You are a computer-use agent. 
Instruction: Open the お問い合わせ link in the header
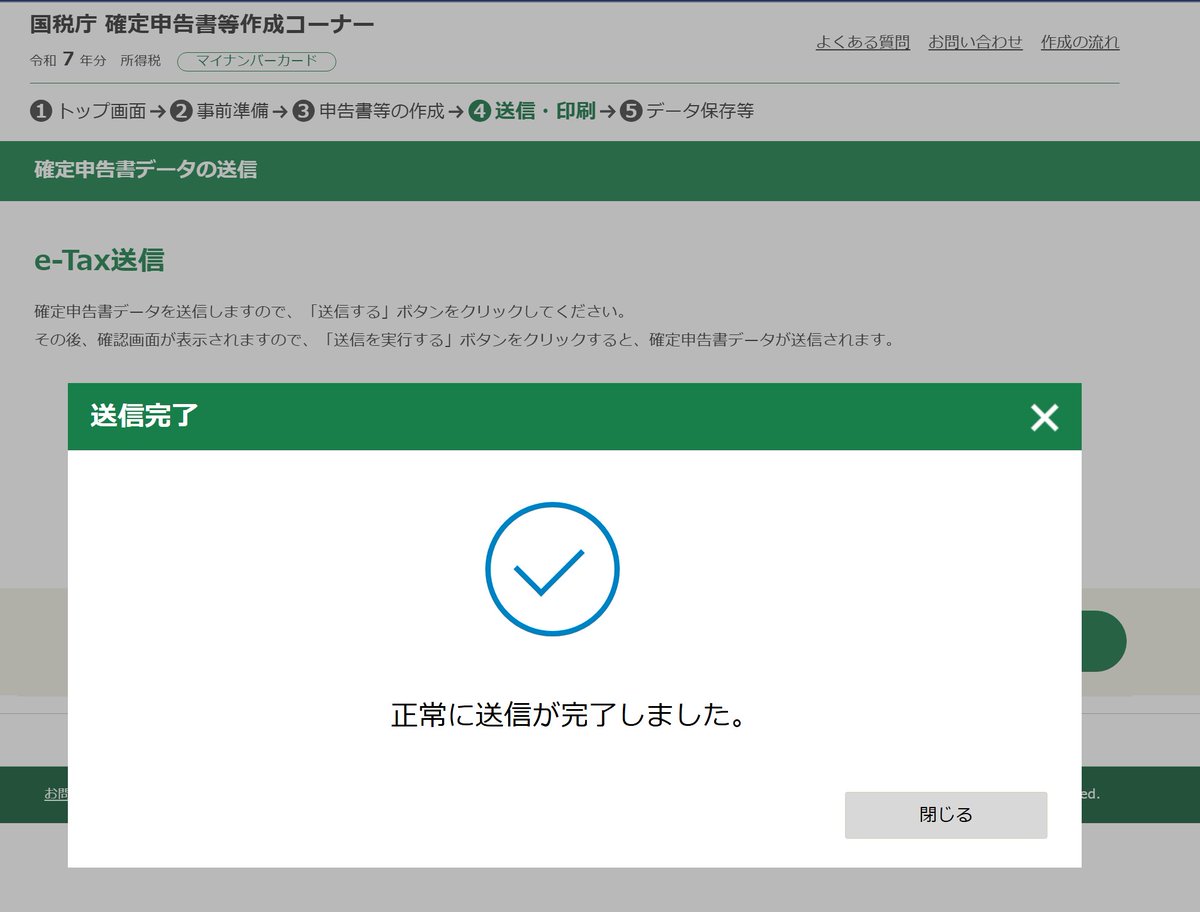975,42
